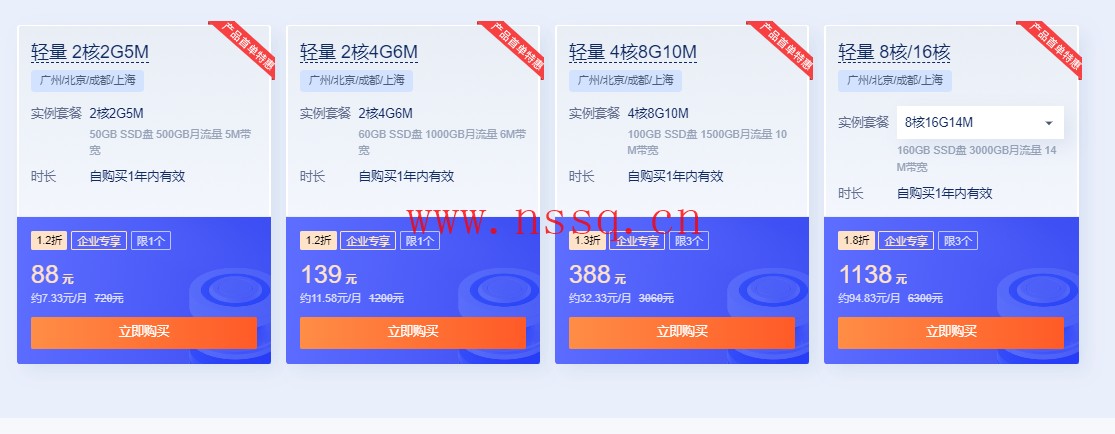Viewport: 1115px width, 434px height.
Task: Click region tag on 轻量 4核8G10M card
Action: click(x=625, y=80)
